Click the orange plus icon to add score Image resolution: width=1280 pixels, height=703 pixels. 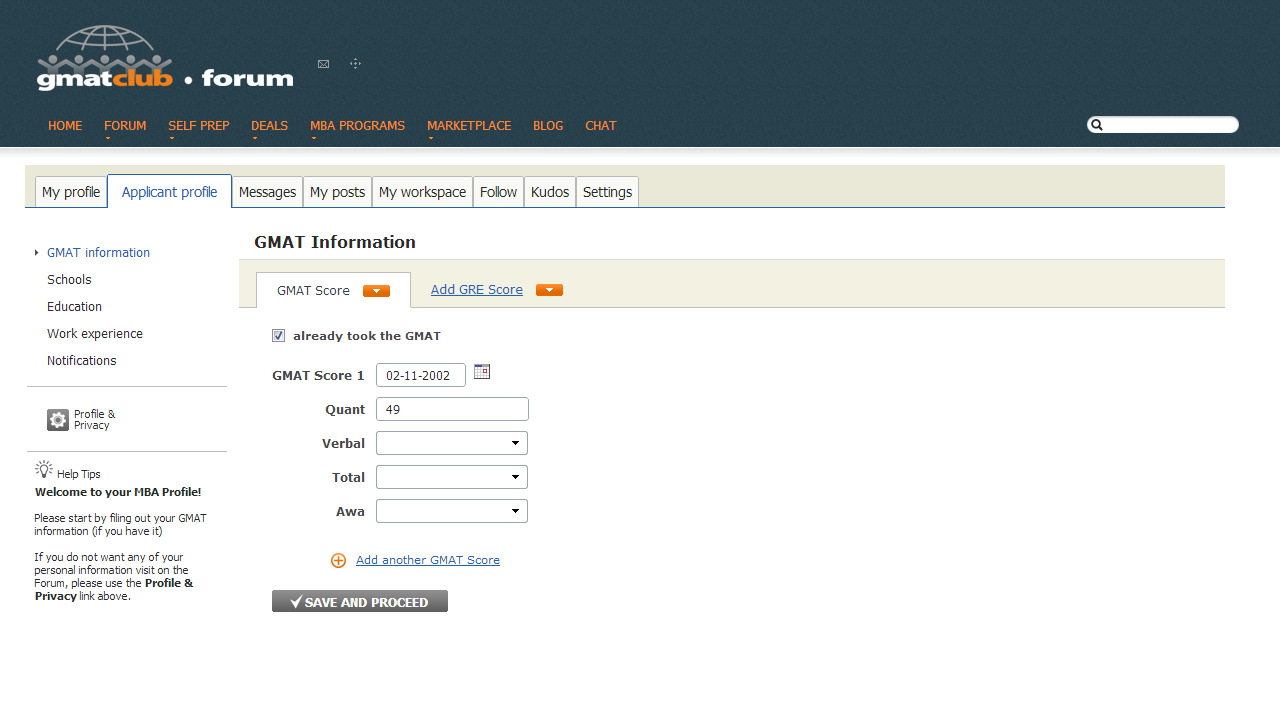[x=338, y=561]
